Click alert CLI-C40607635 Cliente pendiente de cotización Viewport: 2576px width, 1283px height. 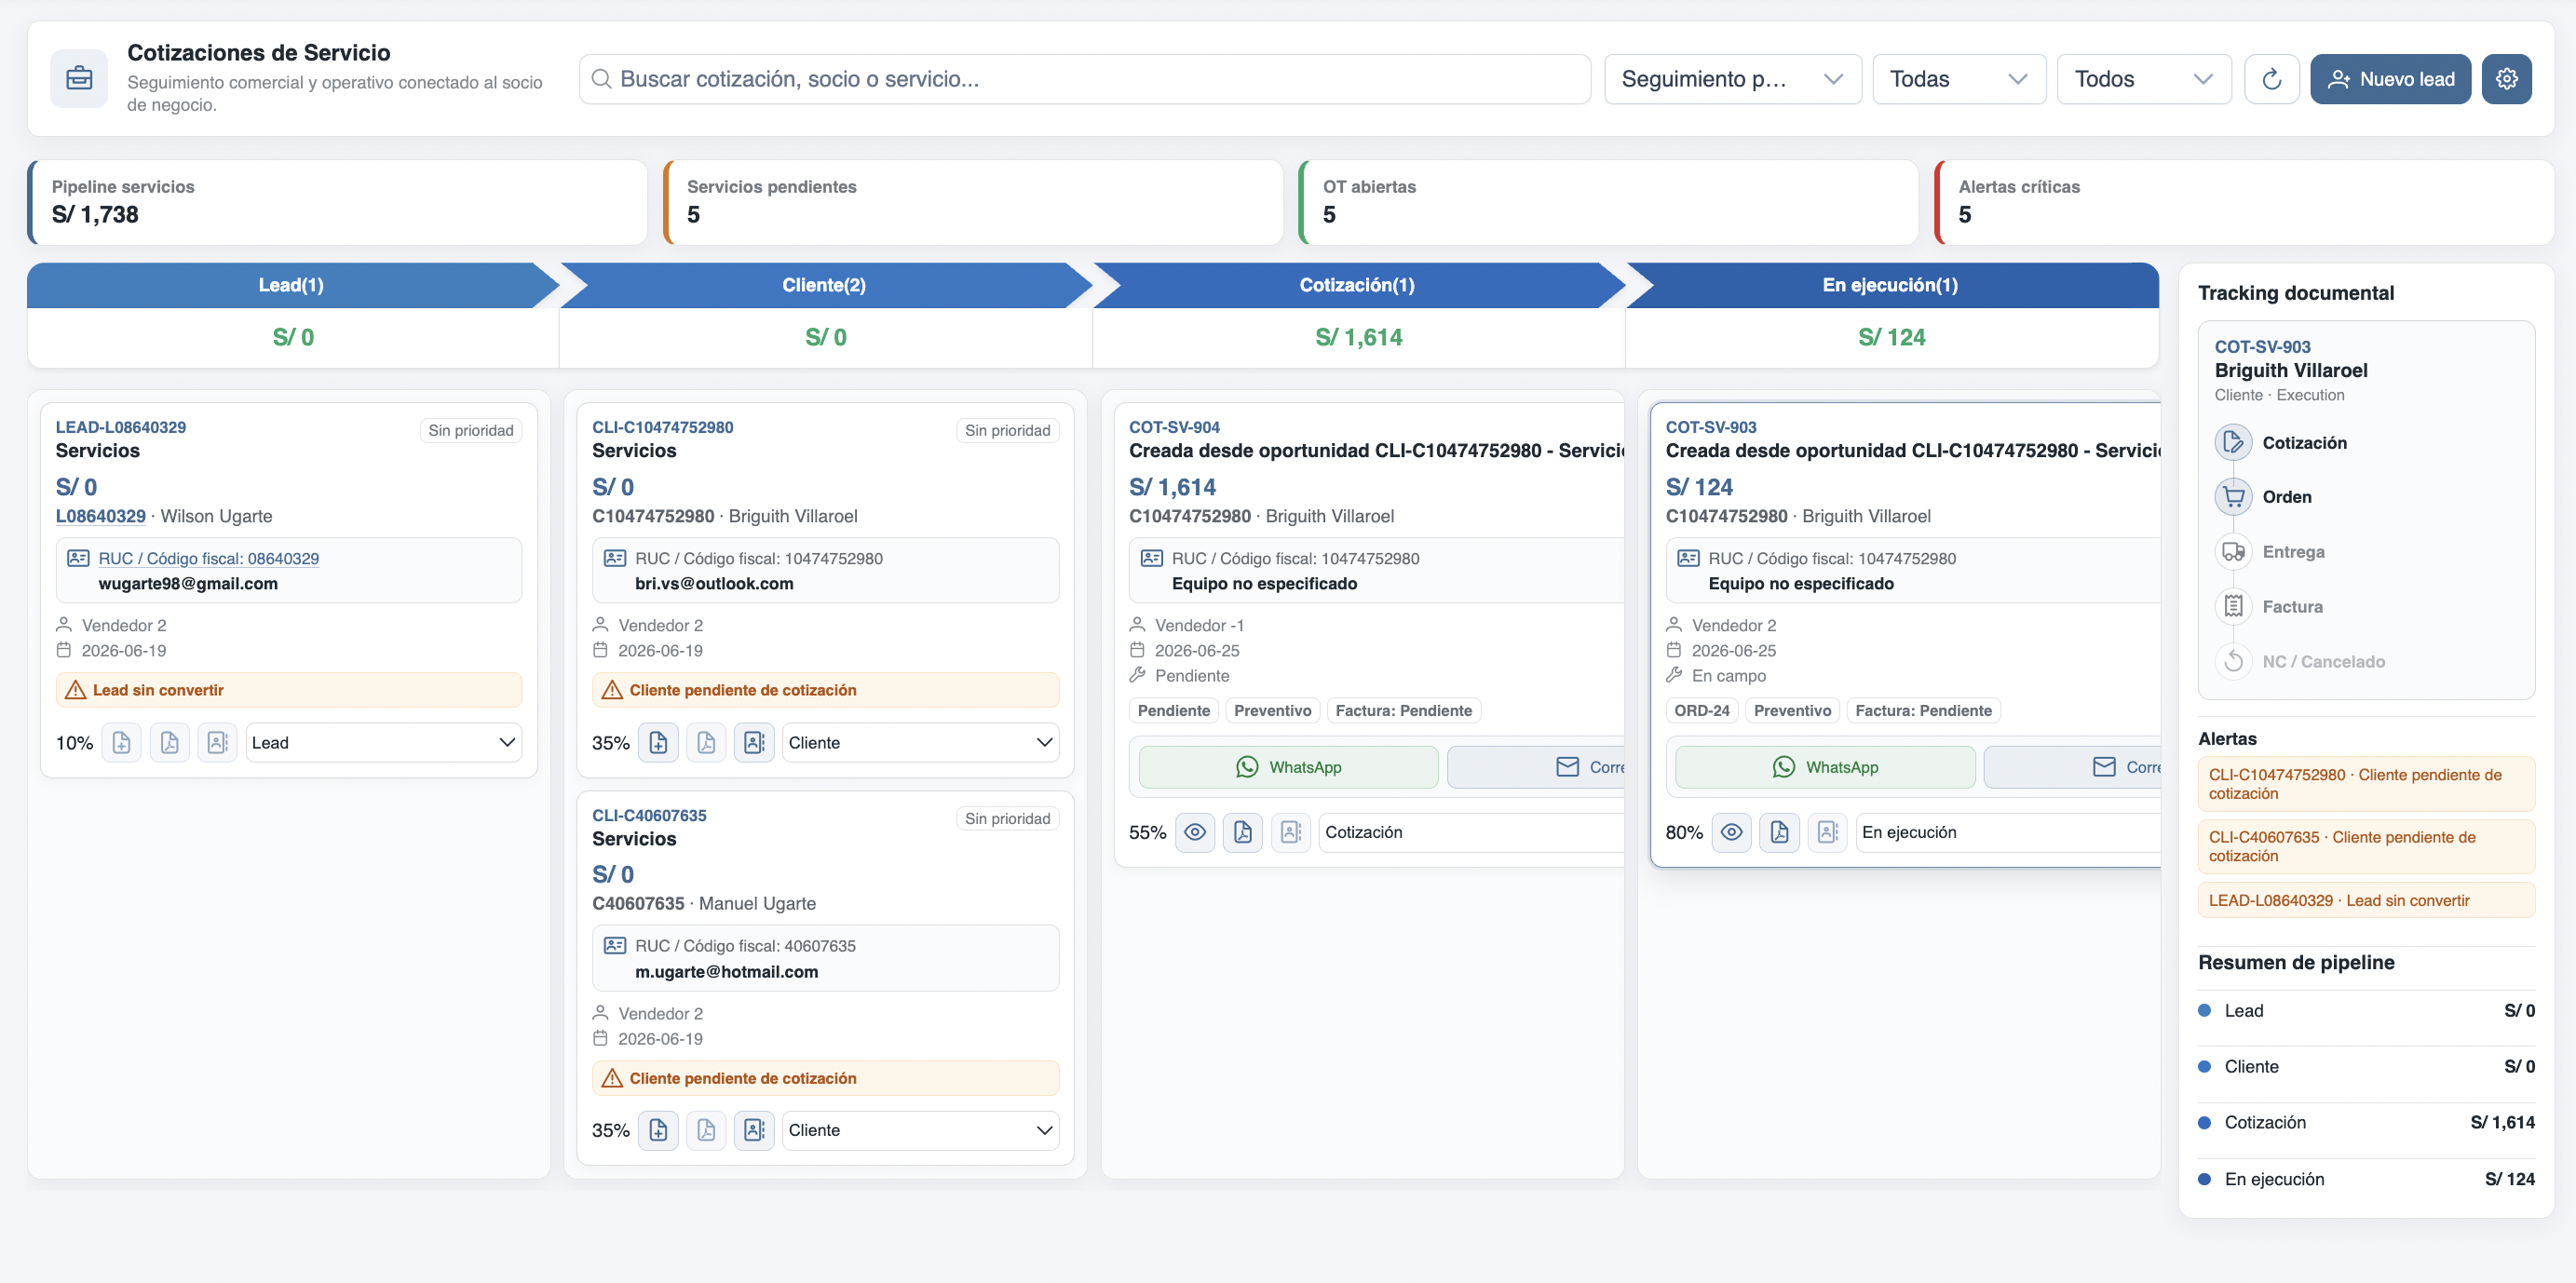tap(2366, 846)
